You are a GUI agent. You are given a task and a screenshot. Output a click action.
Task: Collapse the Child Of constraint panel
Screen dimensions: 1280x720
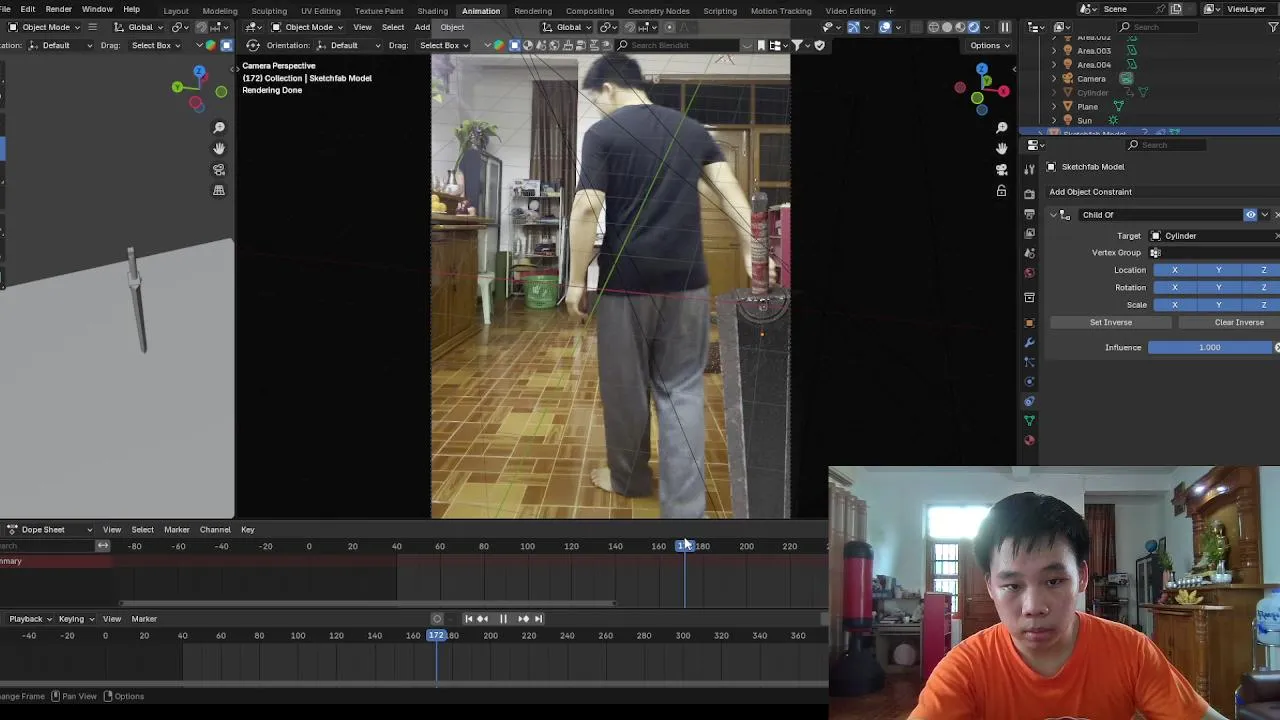(x=1053, y=215)
